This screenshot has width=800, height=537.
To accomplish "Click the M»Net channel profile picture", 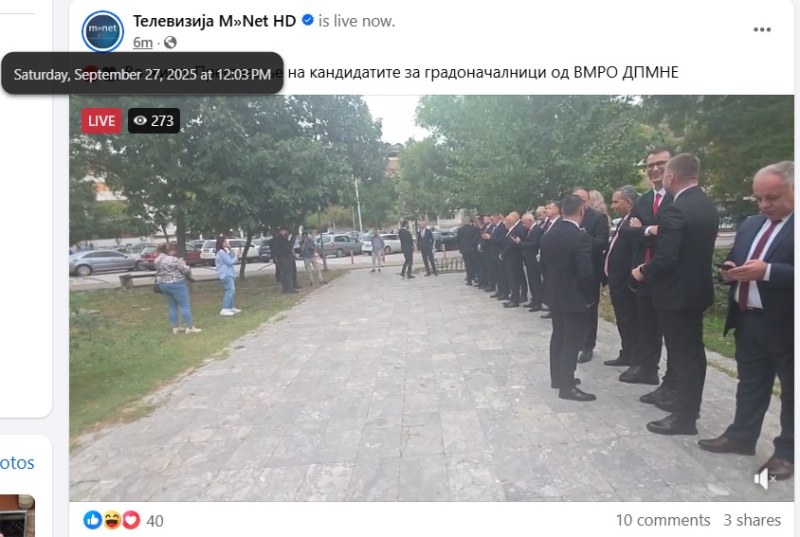I will 103,31.
